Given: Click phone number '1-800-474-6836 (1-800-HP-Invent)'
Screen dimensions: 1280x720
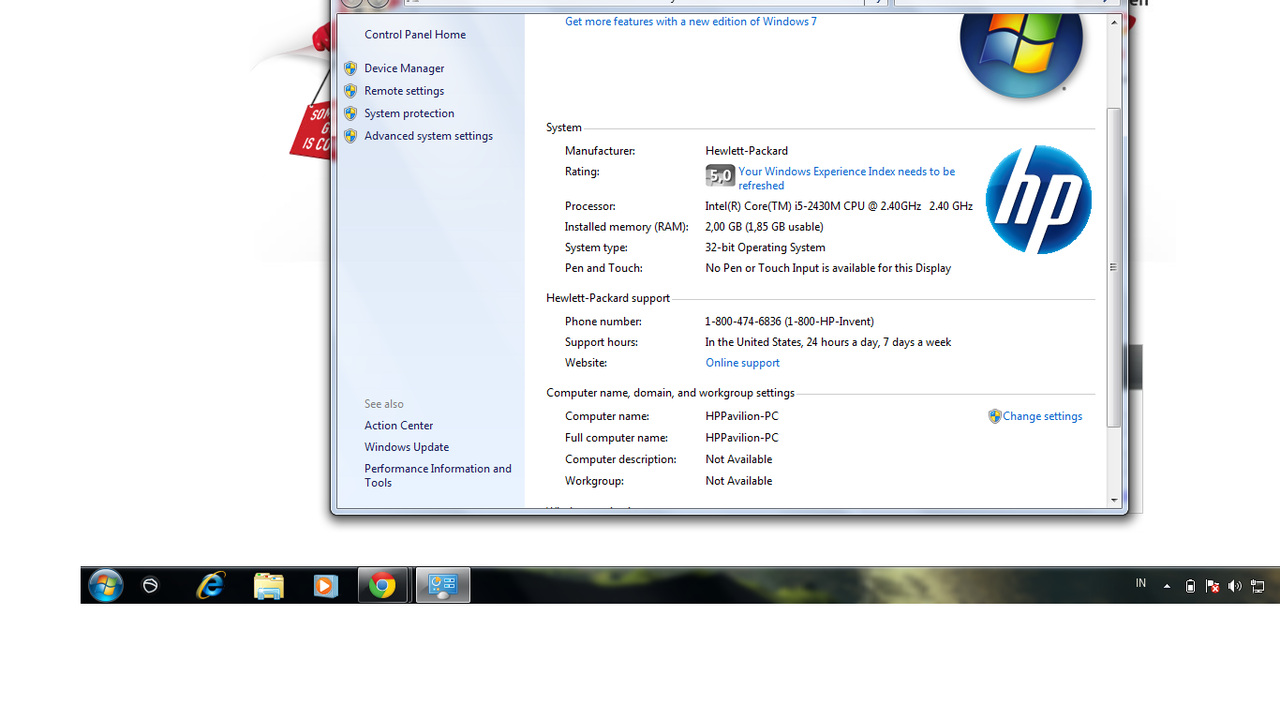Looking at the screenshot, I should click(789, 321).
